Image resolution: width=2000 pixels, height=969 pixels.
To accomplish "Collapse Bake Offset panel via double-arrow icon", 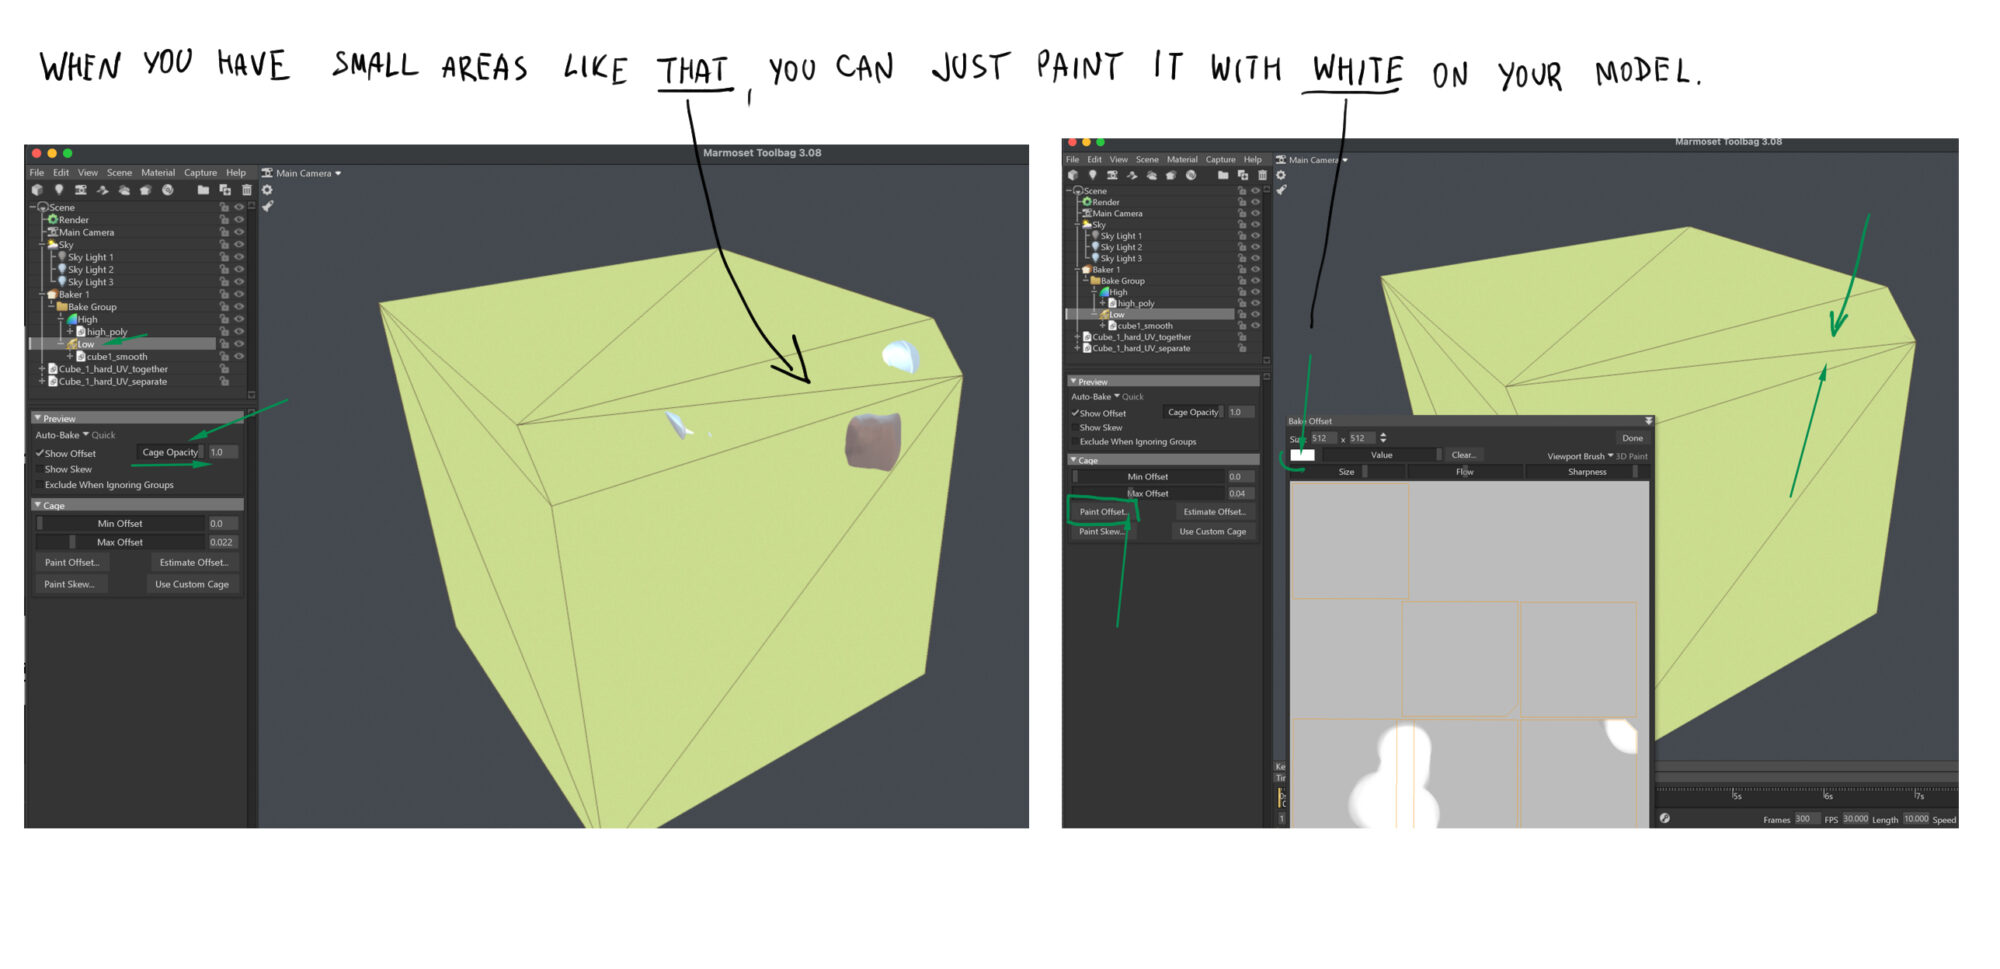I will (1648, 421).
